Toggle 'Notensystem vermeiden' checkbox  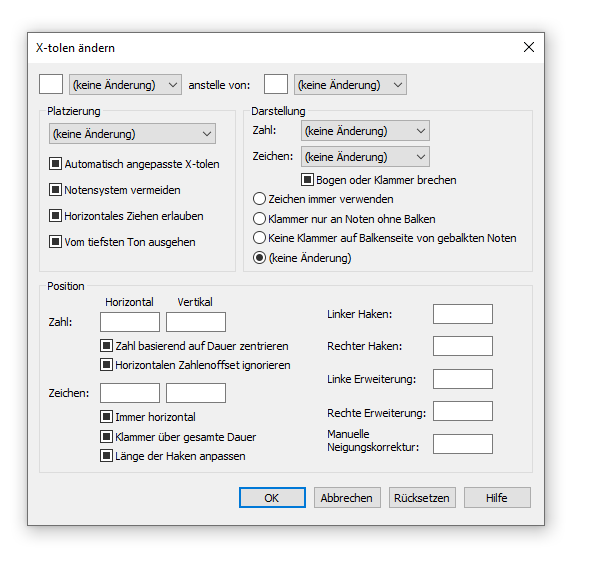coord(56,190)
